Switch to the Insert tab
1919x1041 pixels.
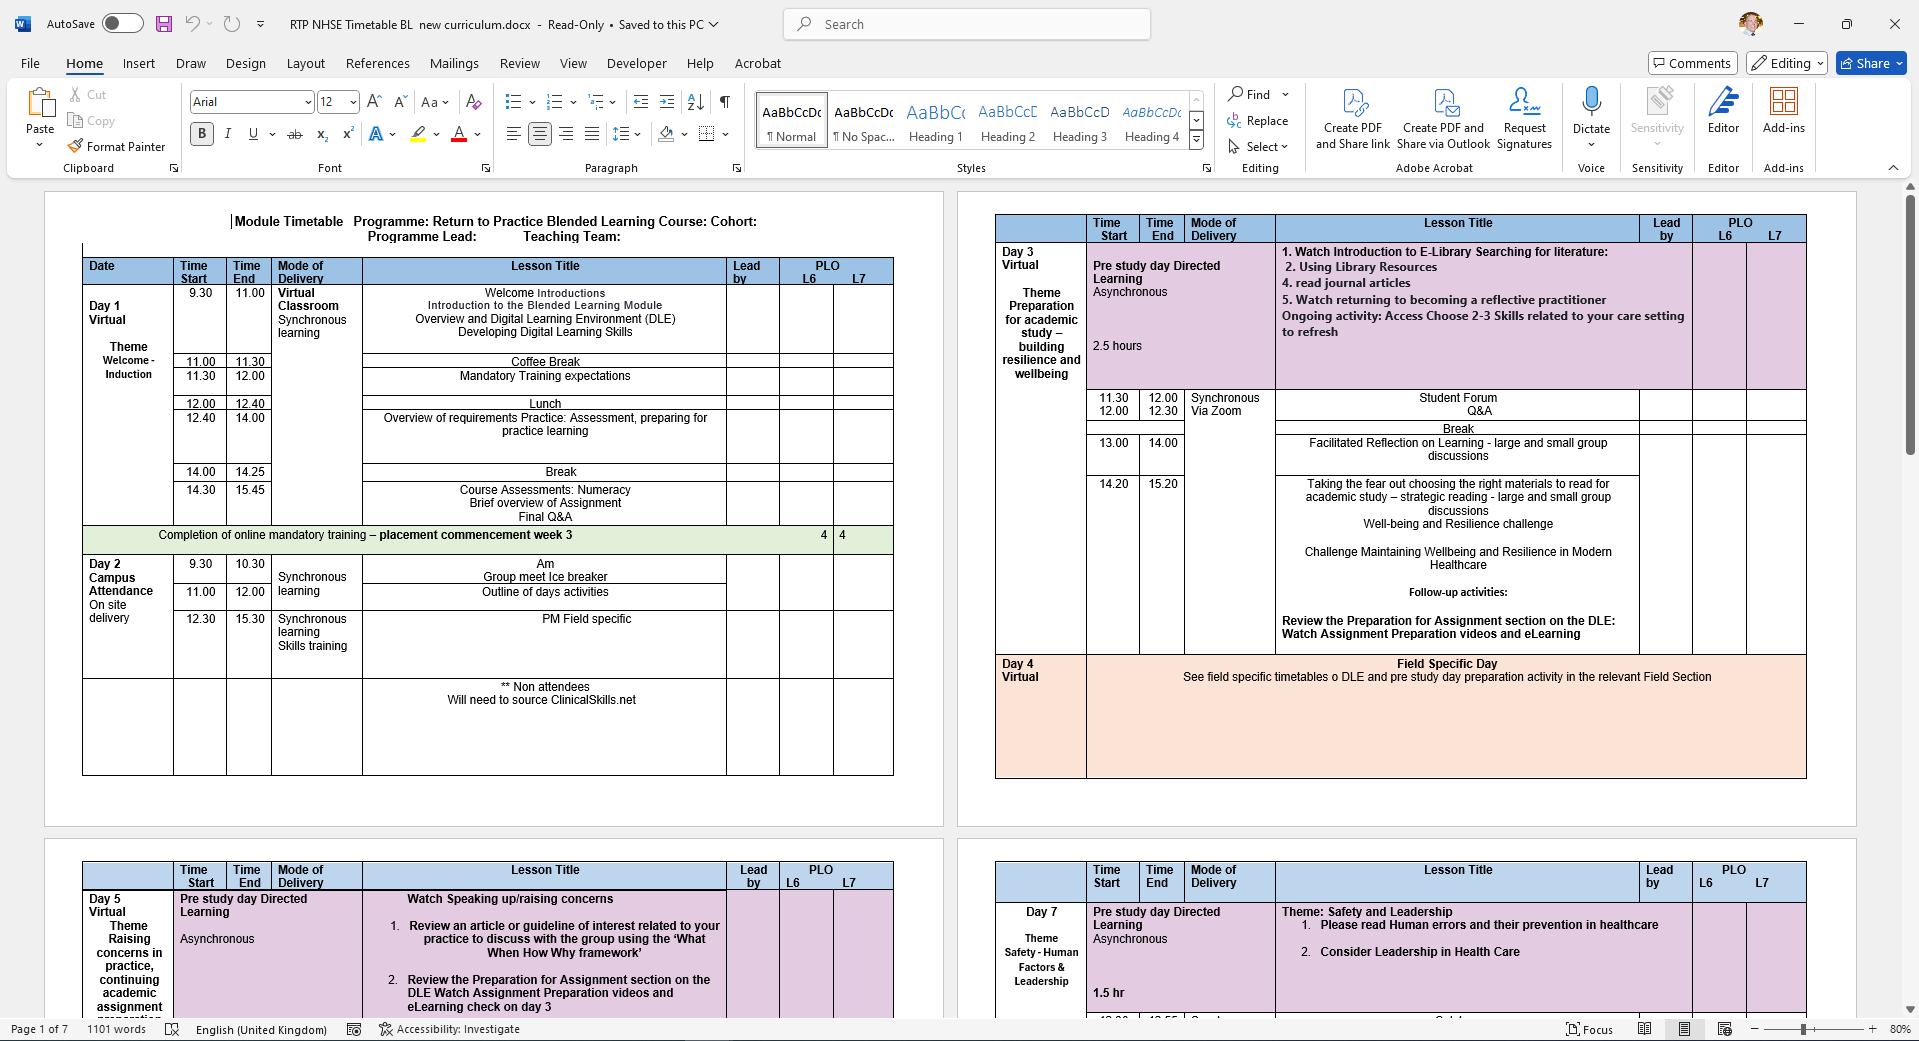pos(139,63)
